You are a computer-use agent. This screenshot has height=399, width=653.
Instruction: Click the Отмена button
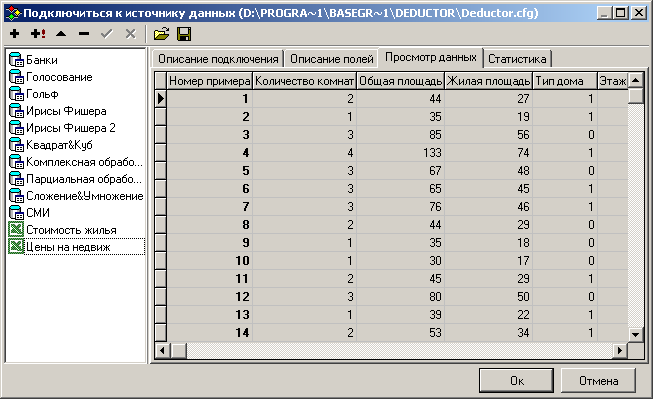[x=598, y=380]
